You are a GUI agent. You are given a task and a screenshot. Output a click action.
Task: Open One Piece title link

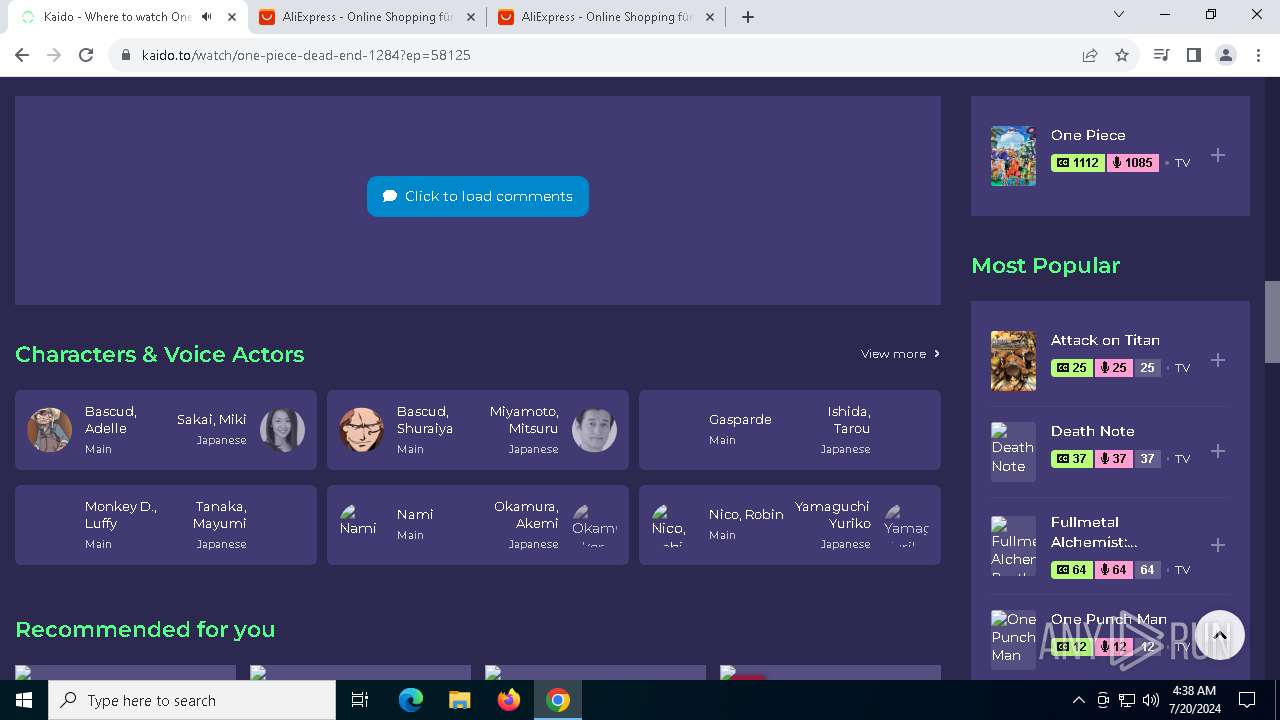[1088, 135]
